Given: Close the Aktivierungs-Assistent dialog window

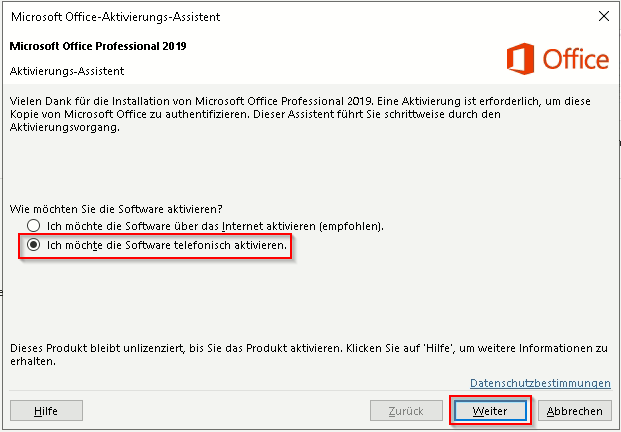Looking at the screenshot, I should (603, 17).
